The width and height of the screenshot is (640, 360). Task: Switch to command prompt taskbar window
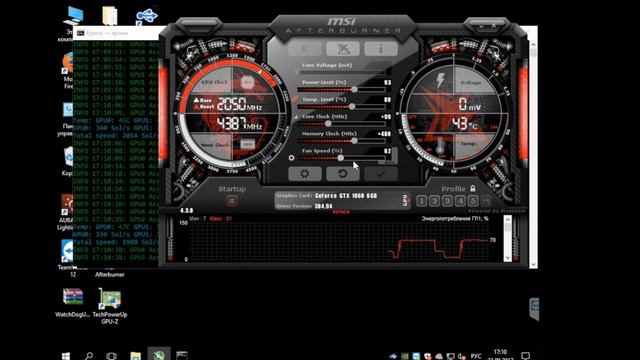[x=182, y=356]
